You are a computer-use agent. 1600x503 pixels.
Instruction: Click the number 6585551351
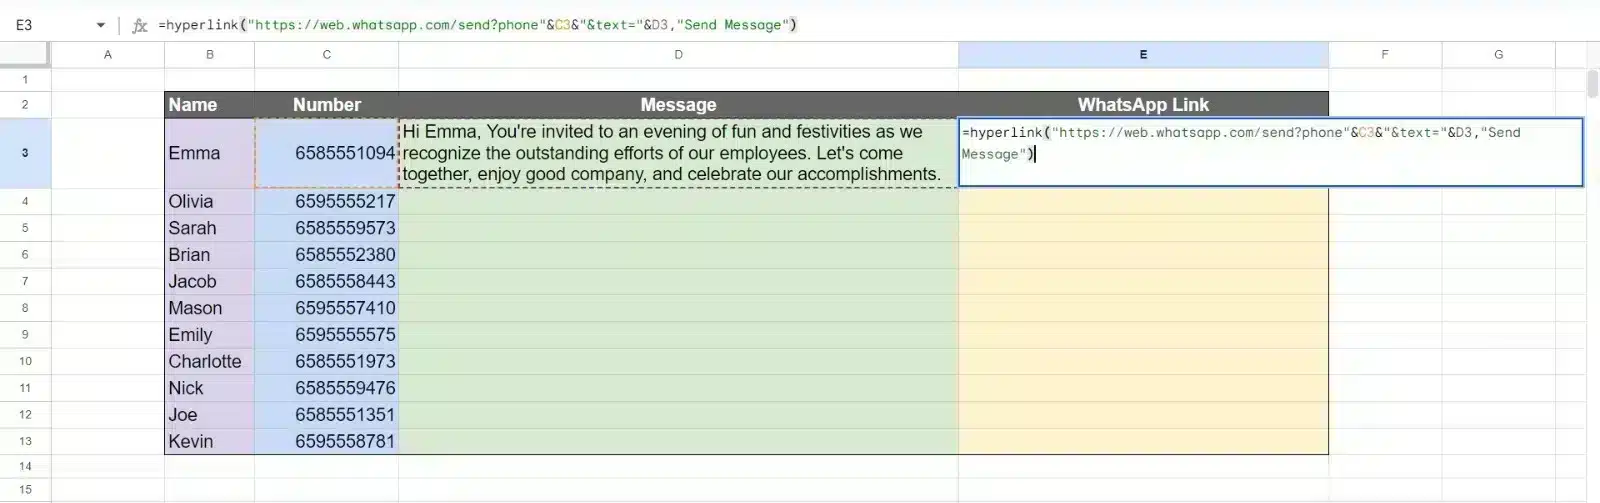click(x=345, y=415)
